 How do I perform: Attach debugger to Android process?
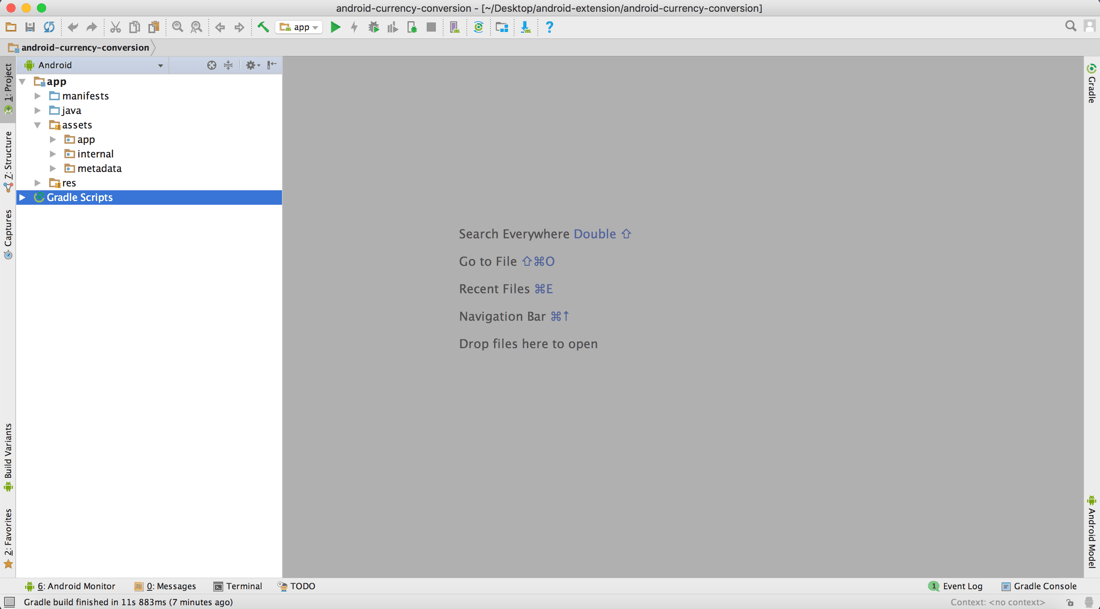pyautogui.click(x=412, y=27)
